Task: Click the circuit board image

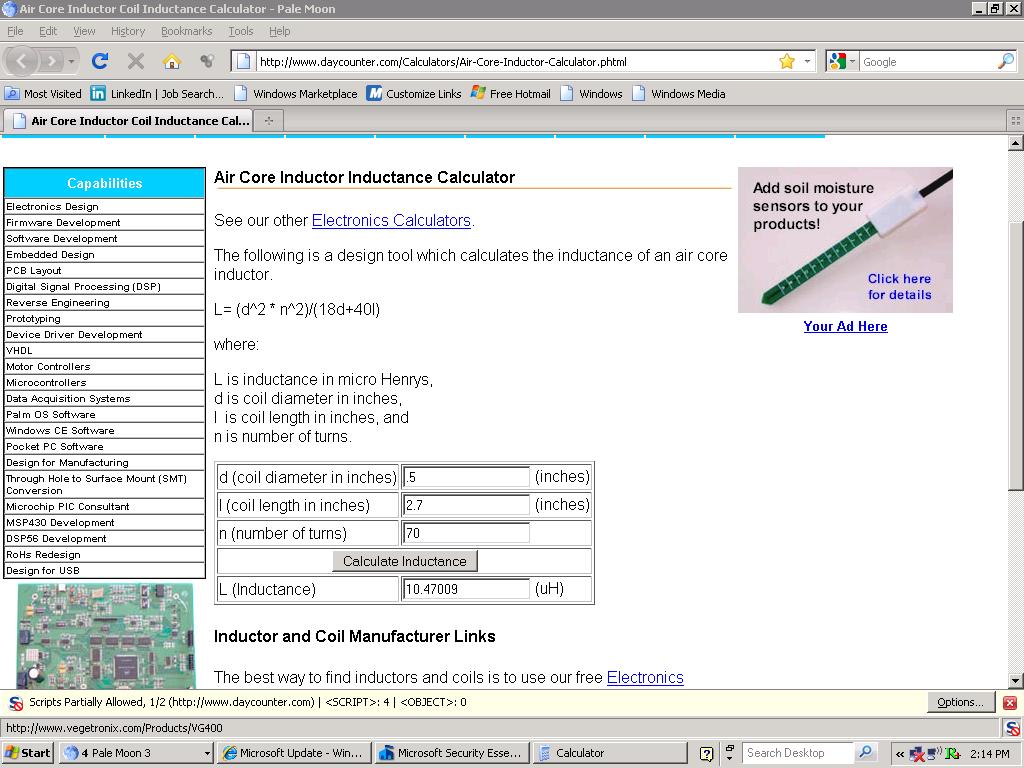Action: [x=106, y=636]
